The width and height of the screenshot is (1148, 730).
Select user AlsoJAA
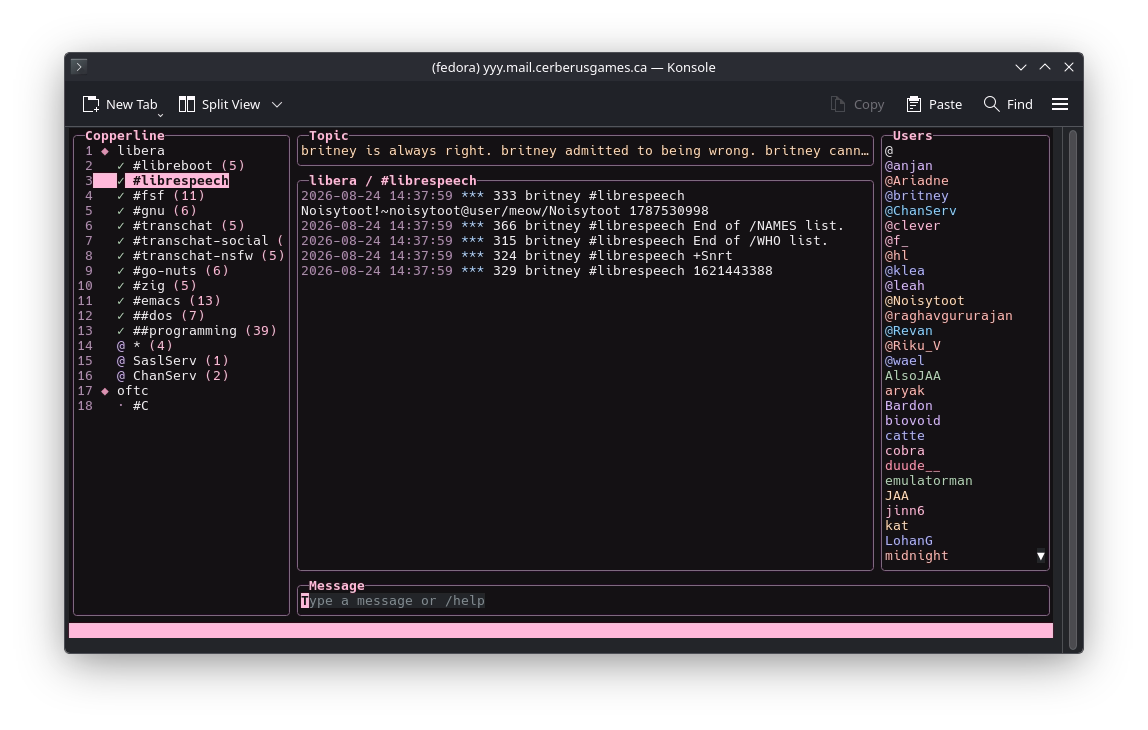[x=912, y=376]
